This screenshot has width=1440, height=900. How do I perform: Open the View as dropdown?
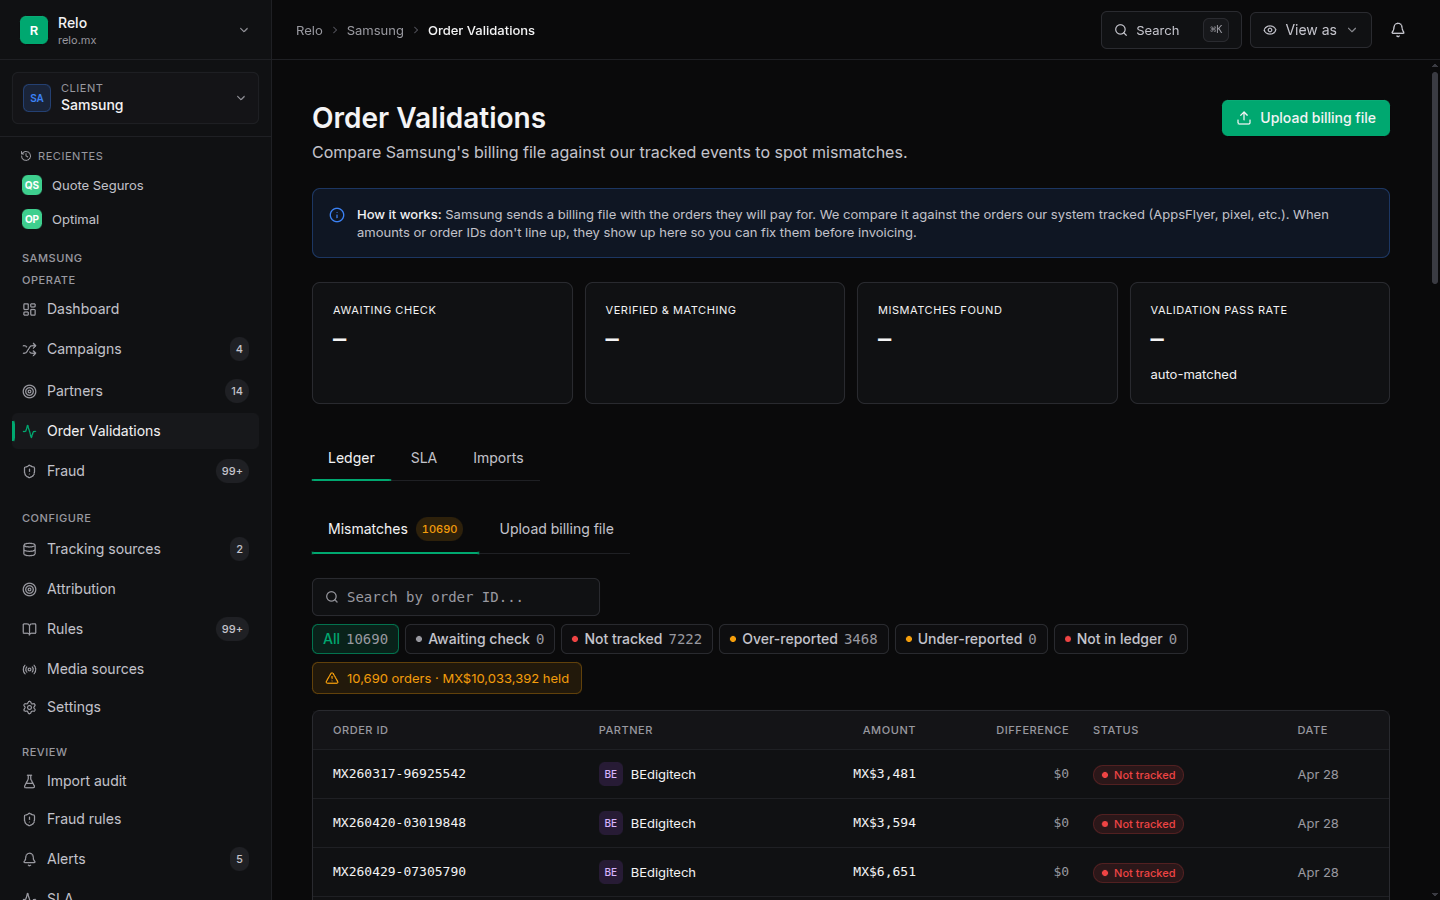(1310, 30)
